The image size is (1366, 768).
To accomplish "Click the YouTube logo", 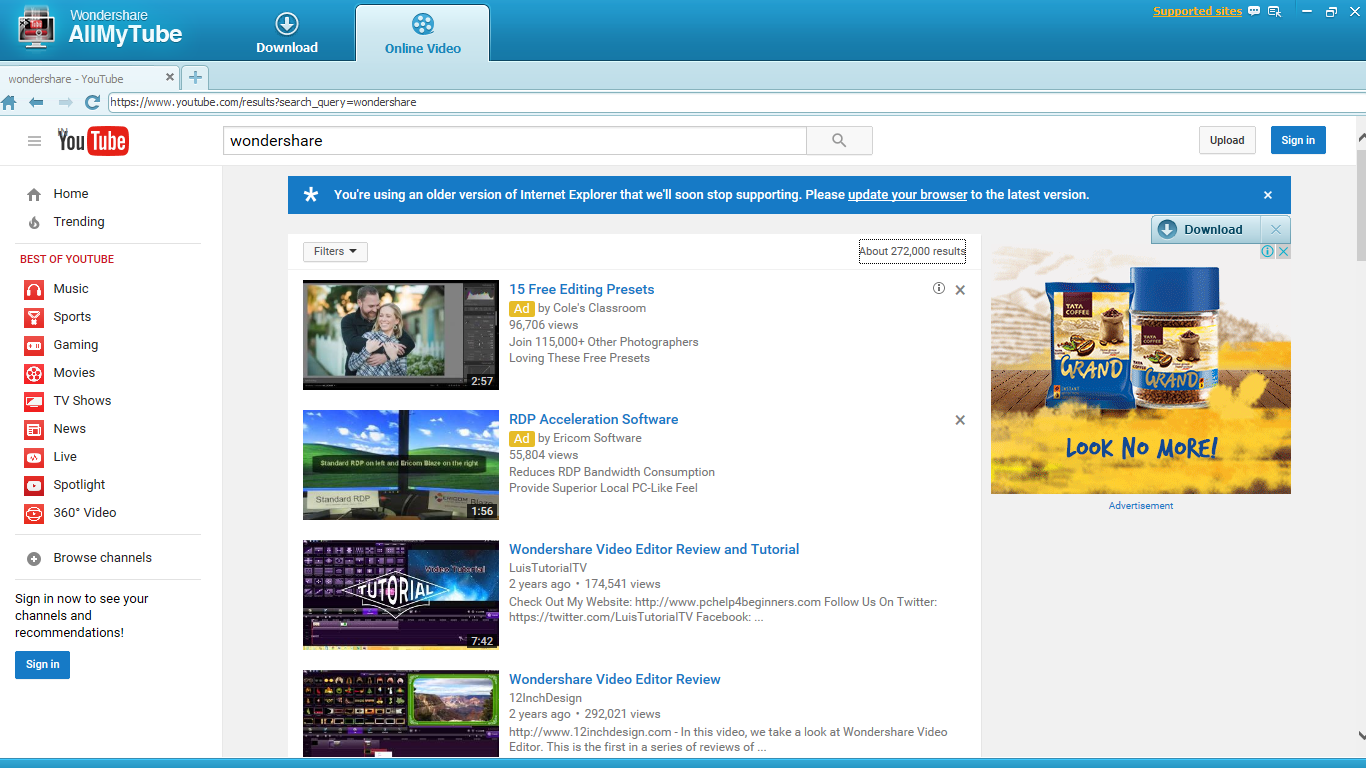I will pyautogui.click(x=93, y=141).
